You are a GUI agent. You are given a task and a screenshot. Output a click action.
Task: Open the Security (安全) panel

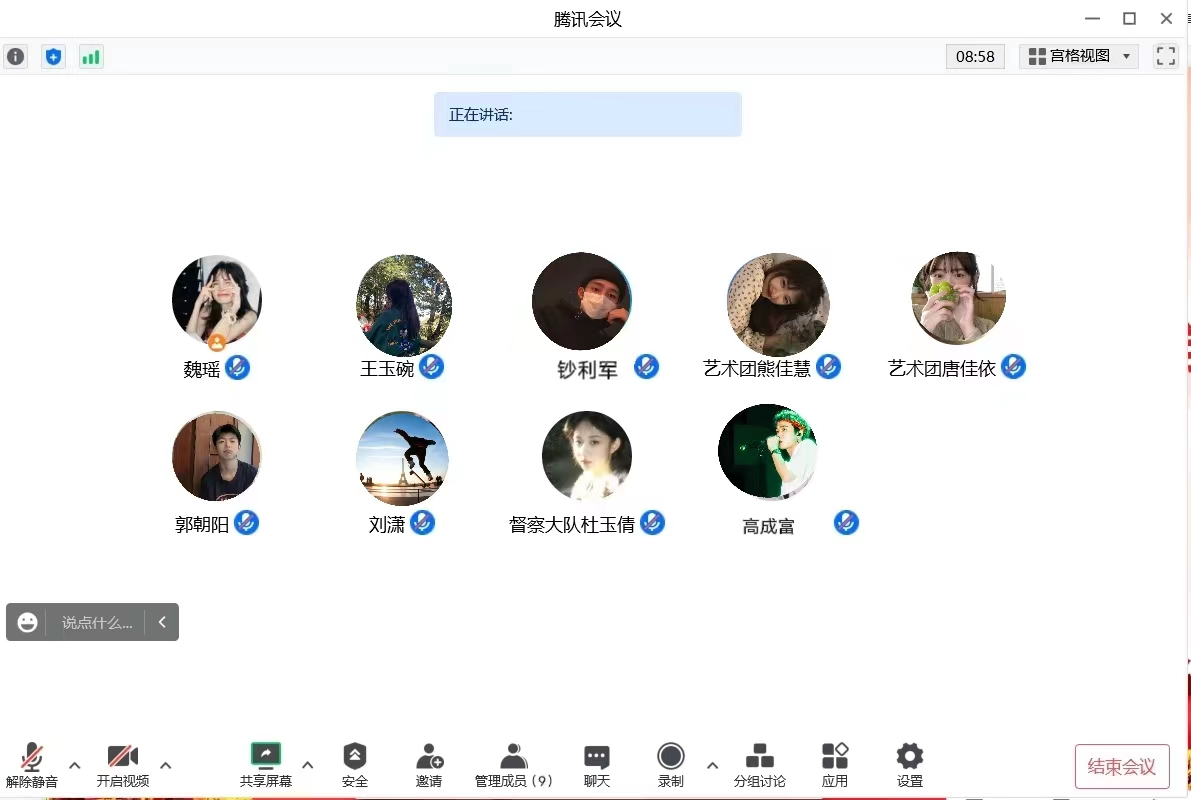[355, 765]
